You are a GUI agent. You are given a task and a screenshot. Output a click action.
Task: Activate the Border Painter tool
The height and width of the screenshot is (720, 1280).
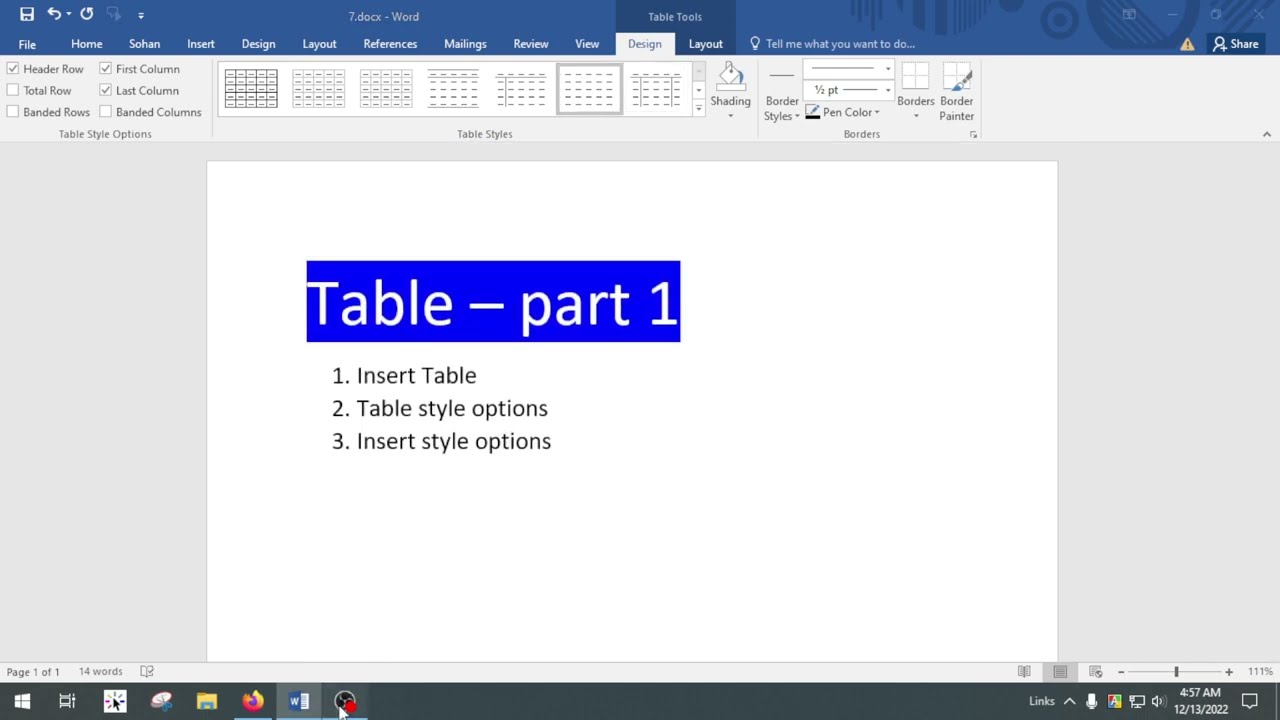point(957,92)
